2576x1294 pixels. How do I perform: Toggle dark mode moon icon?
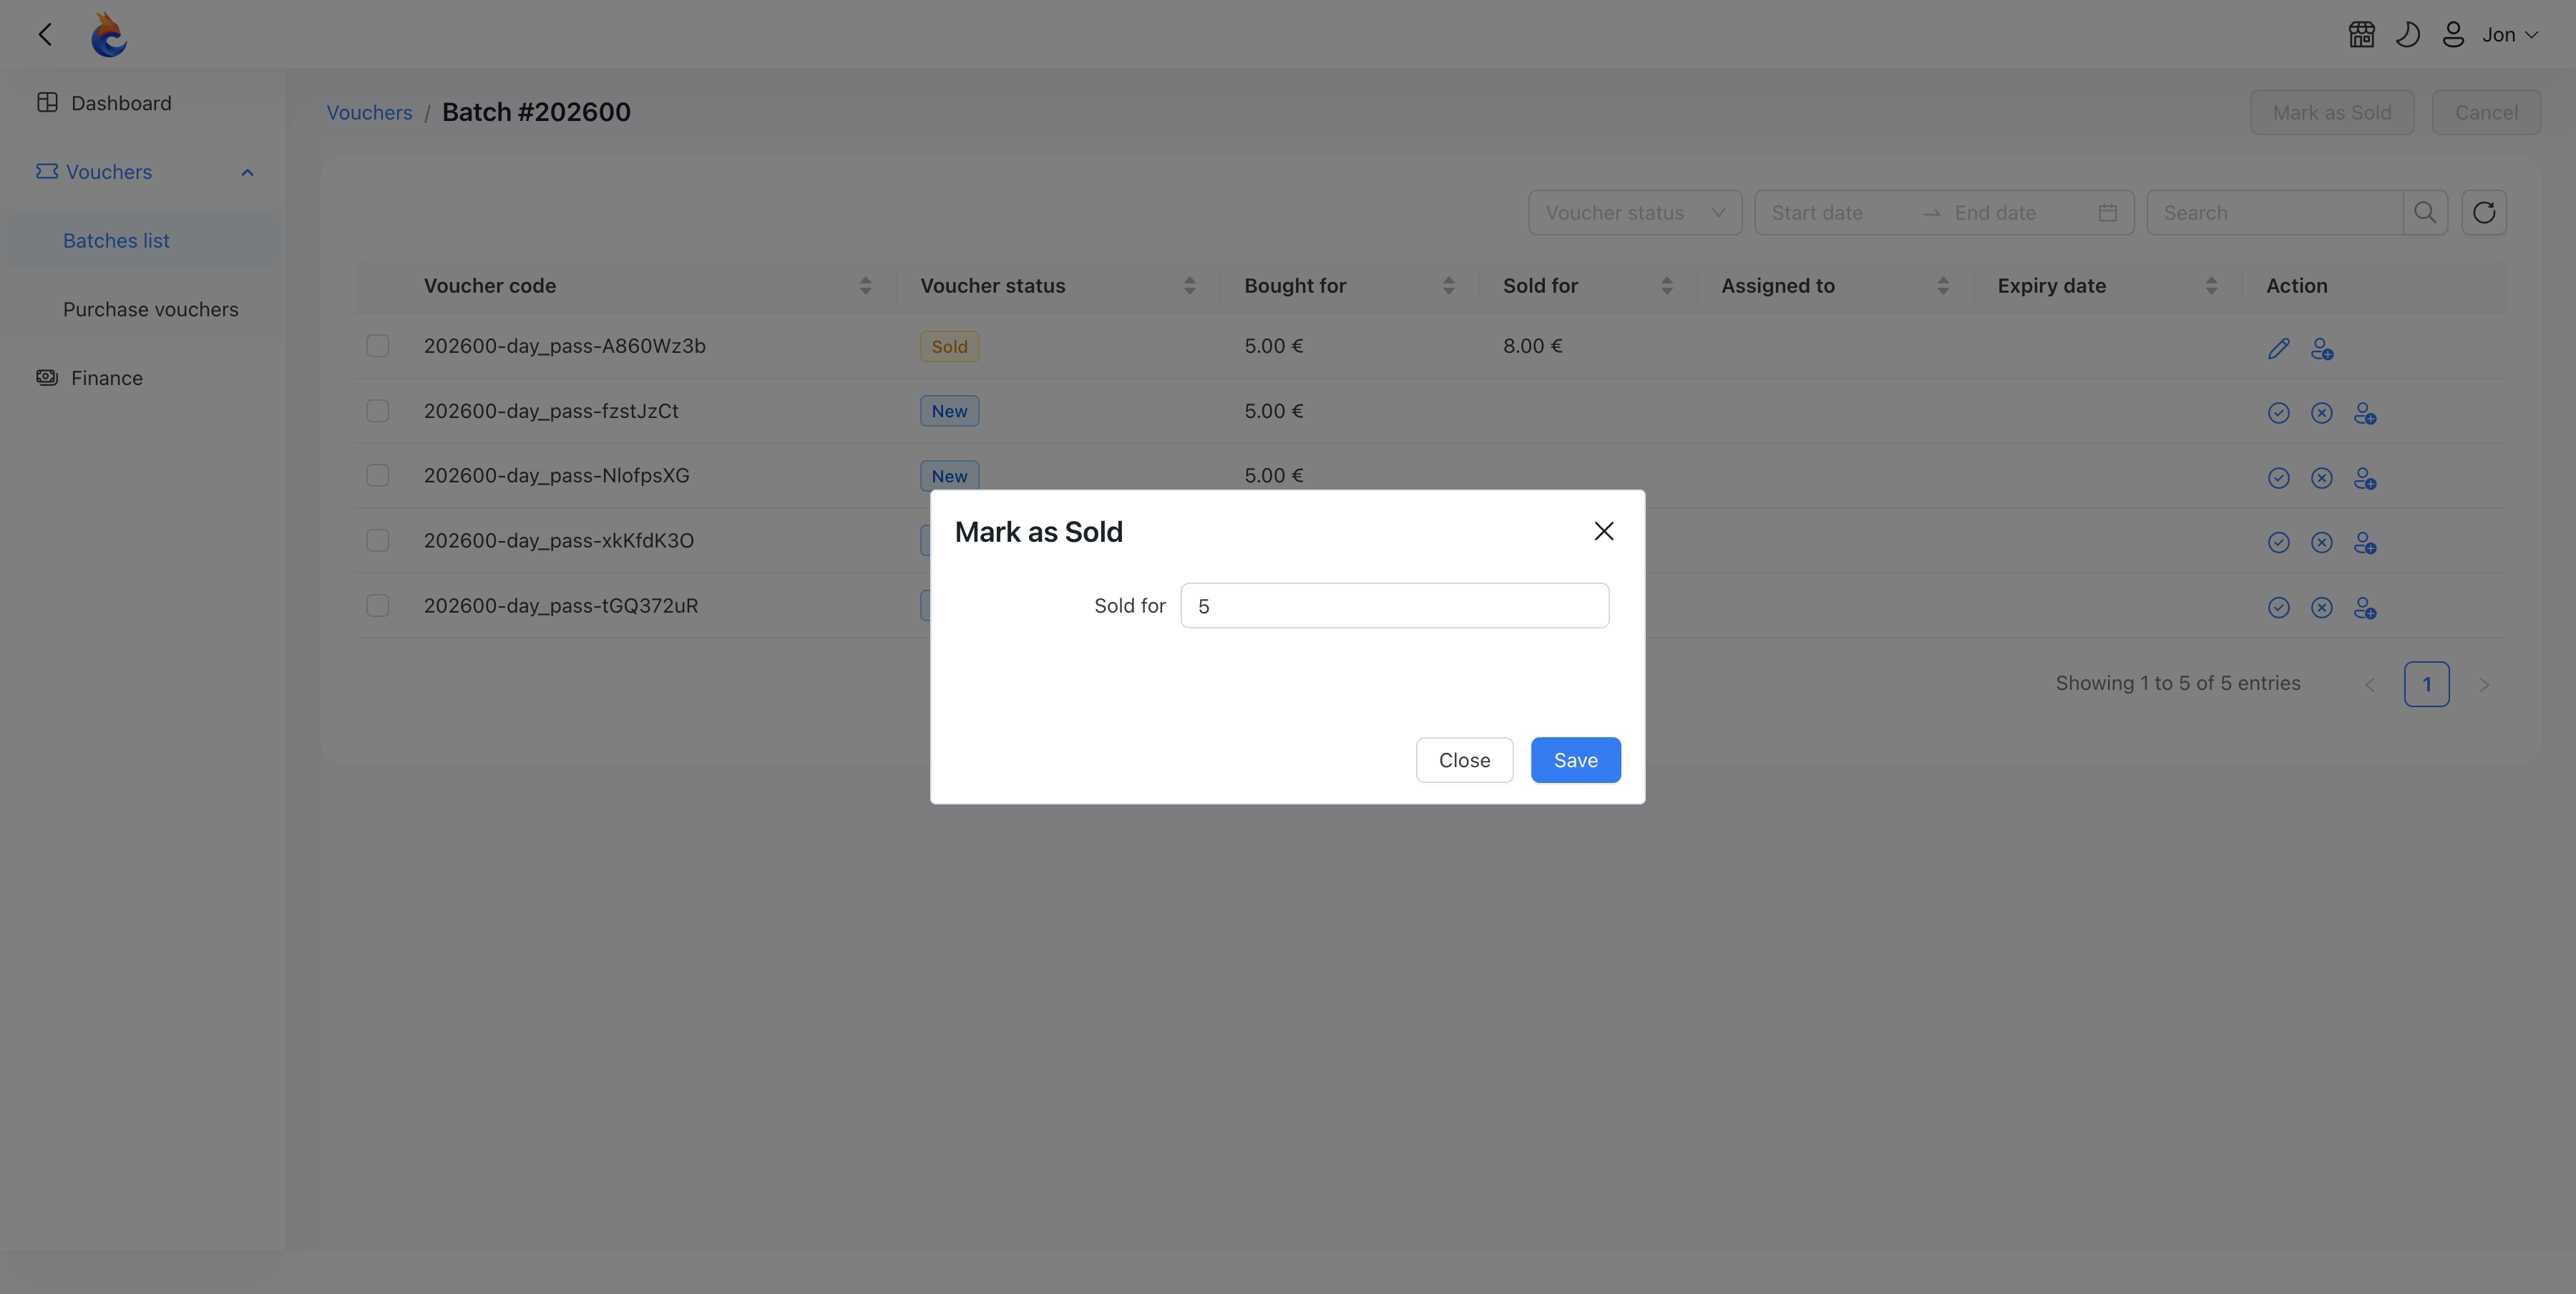[x=2407, y=35]
